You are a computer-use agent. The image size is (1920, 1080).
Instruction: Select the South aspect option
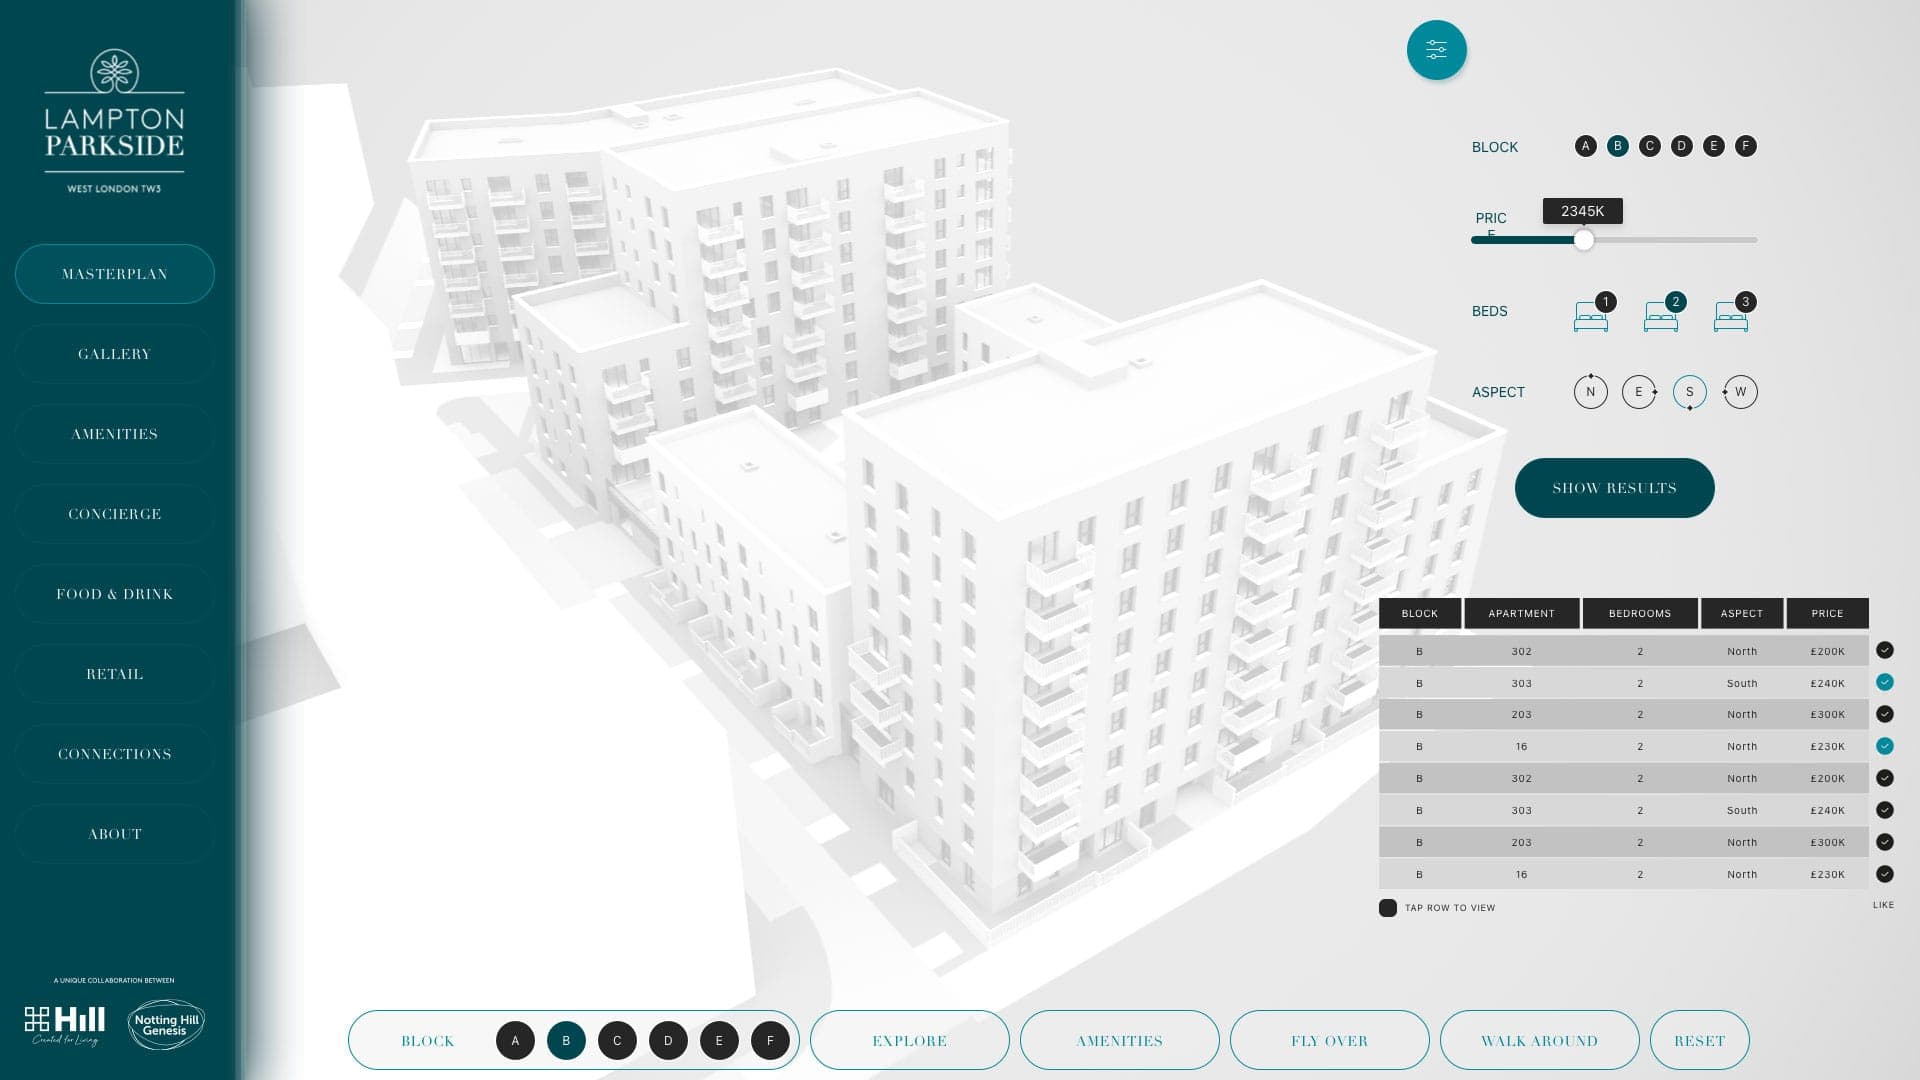1689,392
